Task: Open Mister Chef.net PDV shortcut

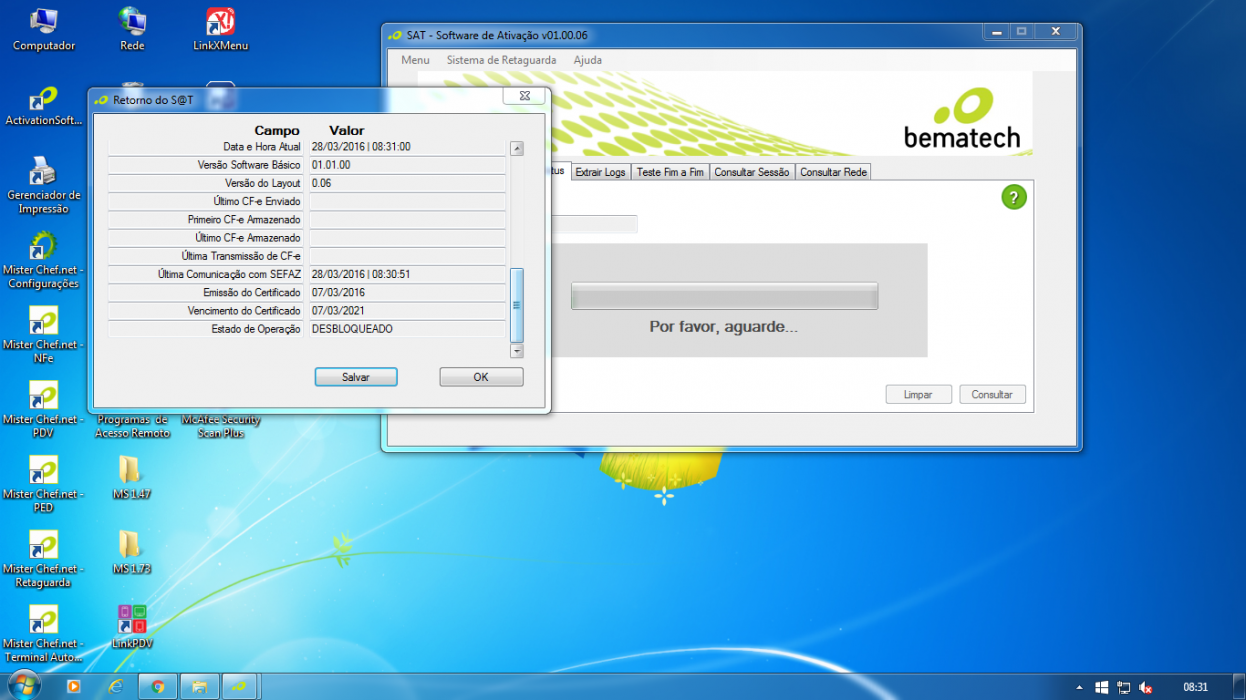Action: (x=44, y=410)
